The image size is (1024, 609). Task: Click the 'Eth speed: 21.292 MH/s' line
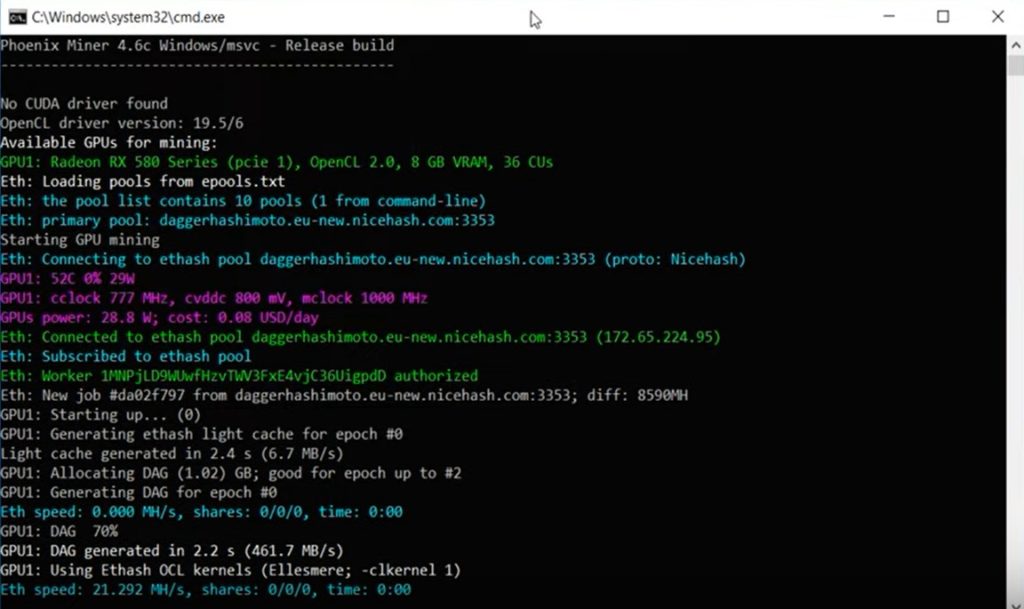(206, 590)
